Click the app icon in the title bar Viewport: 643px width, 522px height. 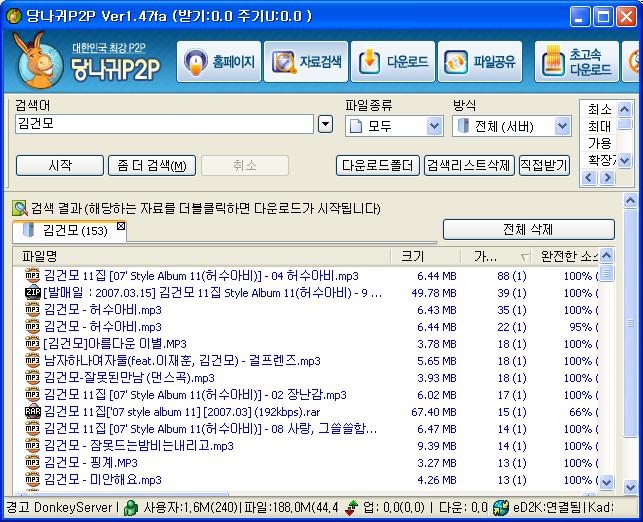pos(14,16)
